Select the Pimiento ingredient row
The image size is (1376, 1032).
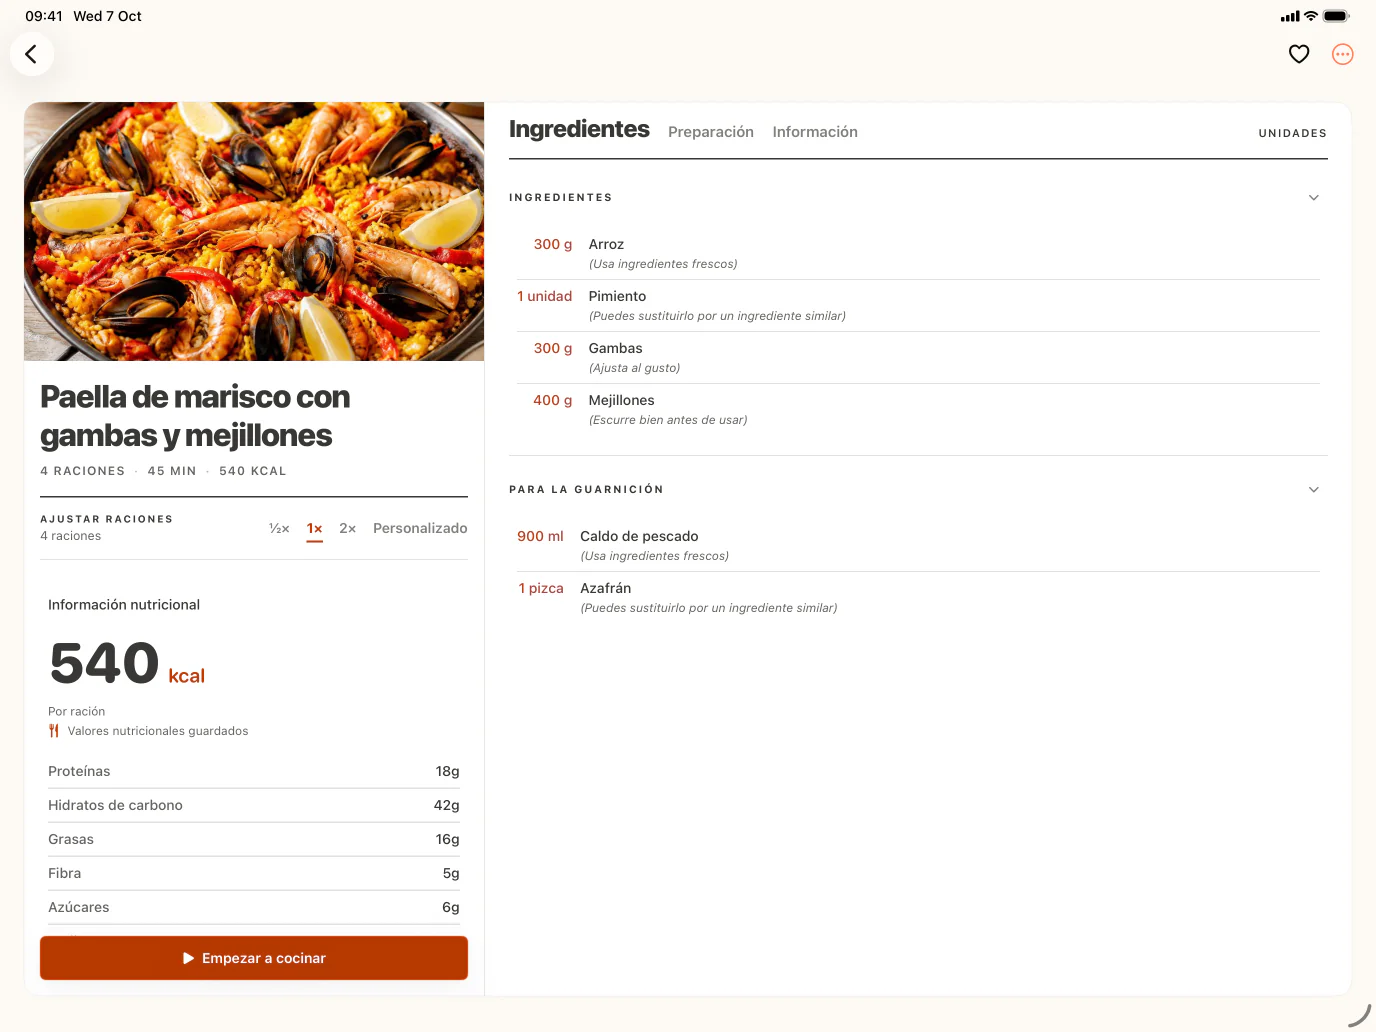[x=918, y=306]
